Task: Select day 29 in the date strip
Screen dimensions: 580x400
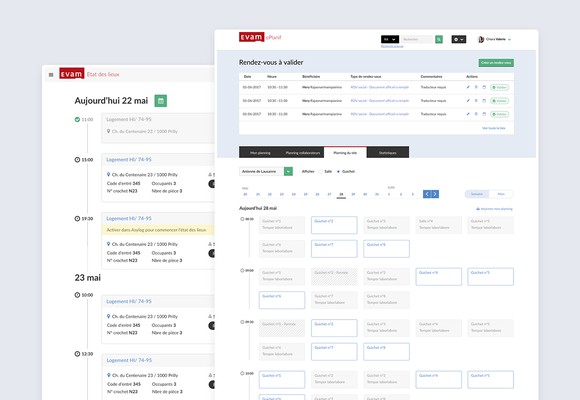Action: pyautogui.click(x=353, y=194)
